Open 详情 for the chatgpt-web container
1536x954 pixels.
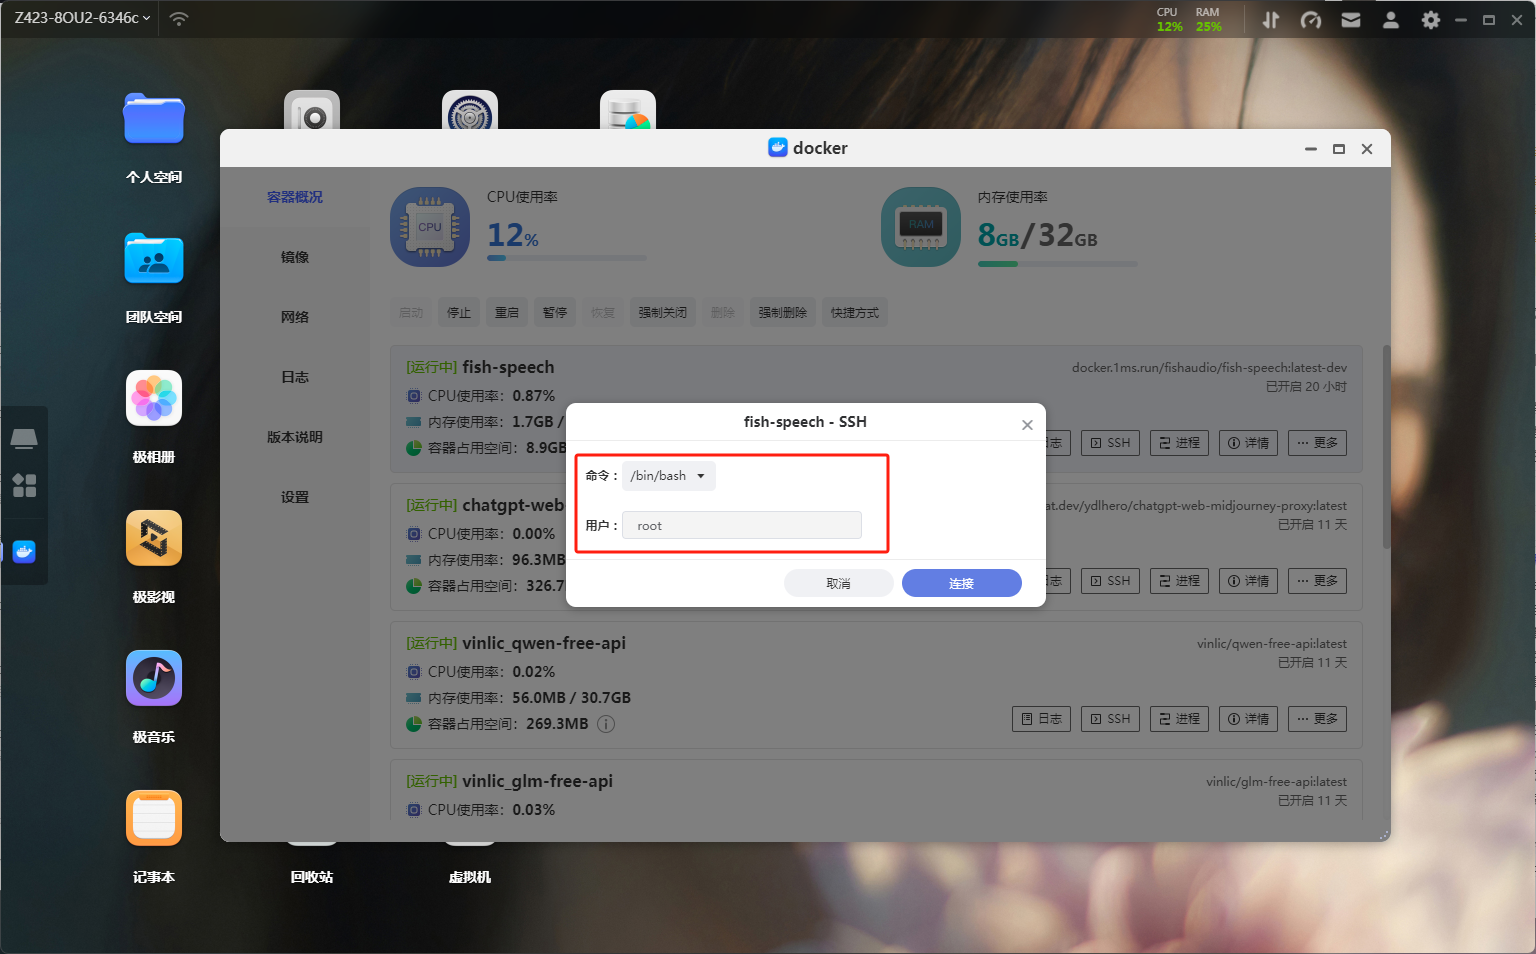pyautogui.click(x=1248, y=581)
